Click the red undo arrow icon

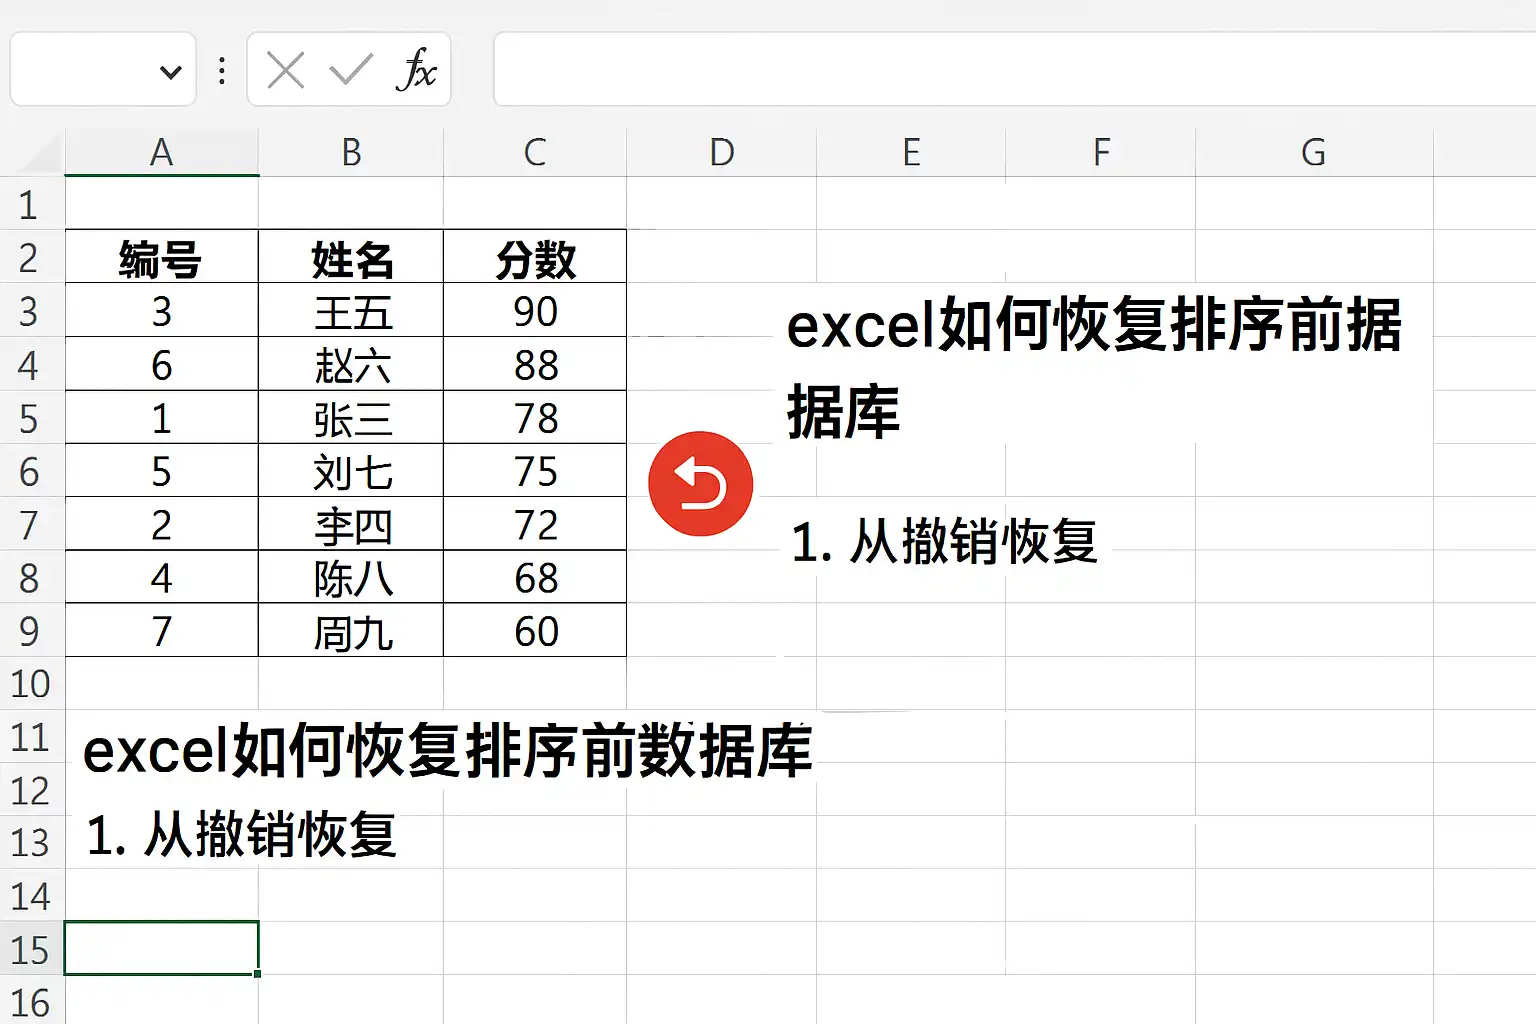(700, 483)
